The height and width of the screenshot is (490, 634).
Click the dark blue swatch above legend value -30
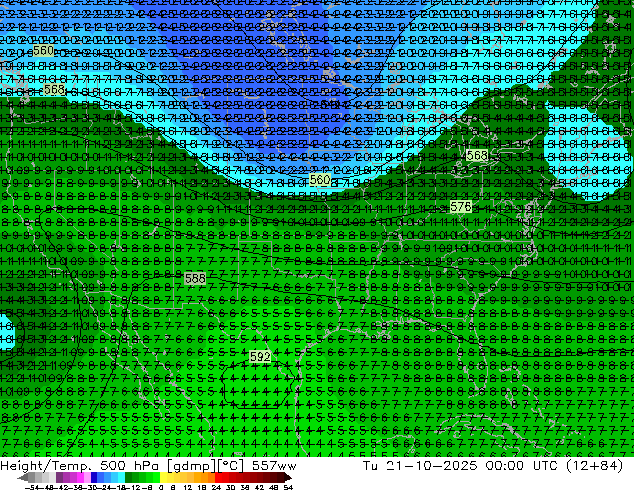94,477
